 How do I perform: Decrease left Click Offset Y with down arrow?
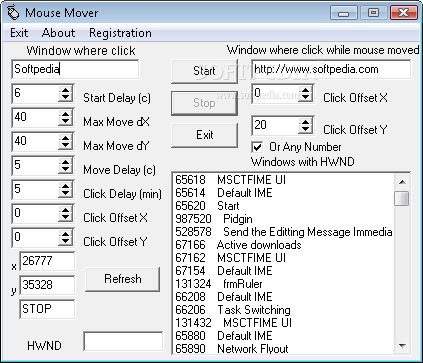(x=66, y=242)
